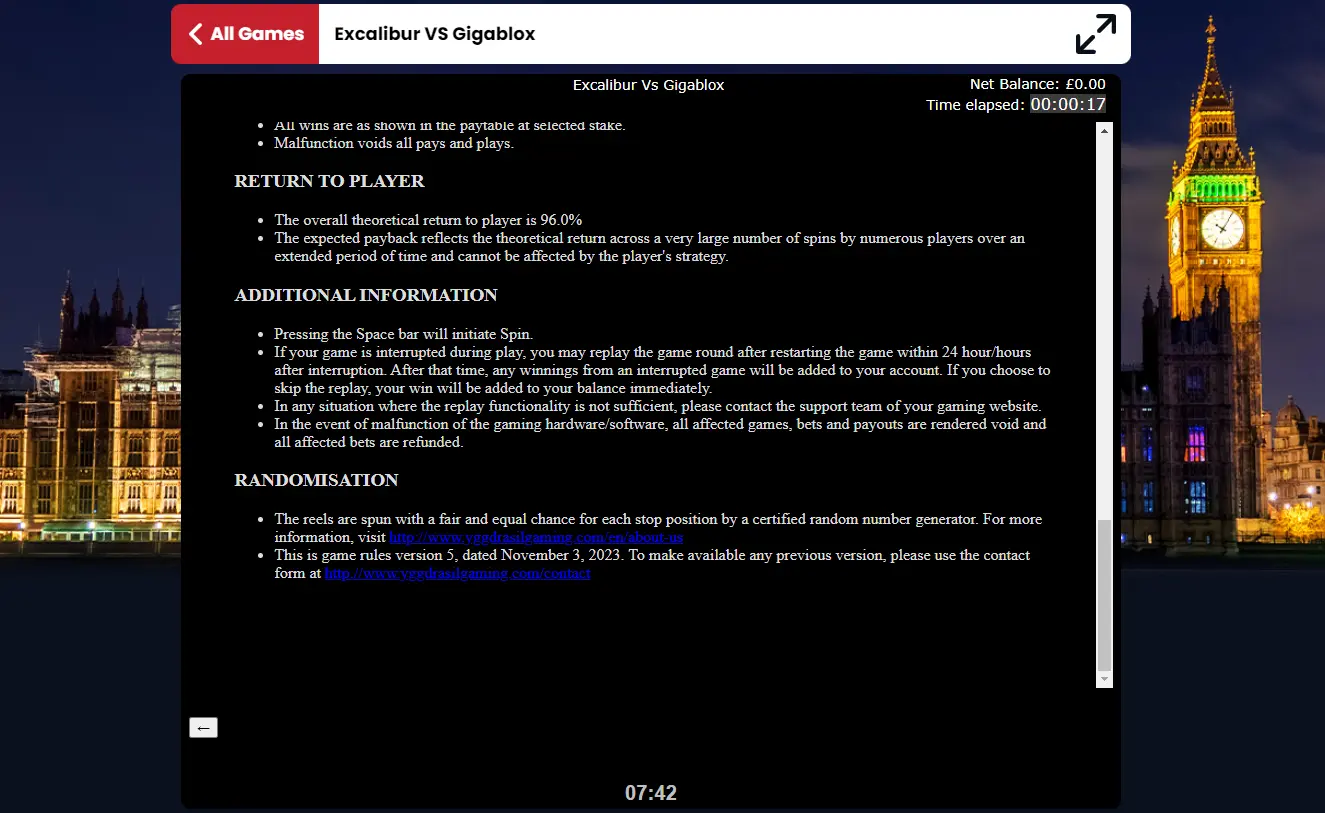Click the Excalibur VS Gigablox page title
The width and height of the screenshot is (1325, 813).
(435, 34)
